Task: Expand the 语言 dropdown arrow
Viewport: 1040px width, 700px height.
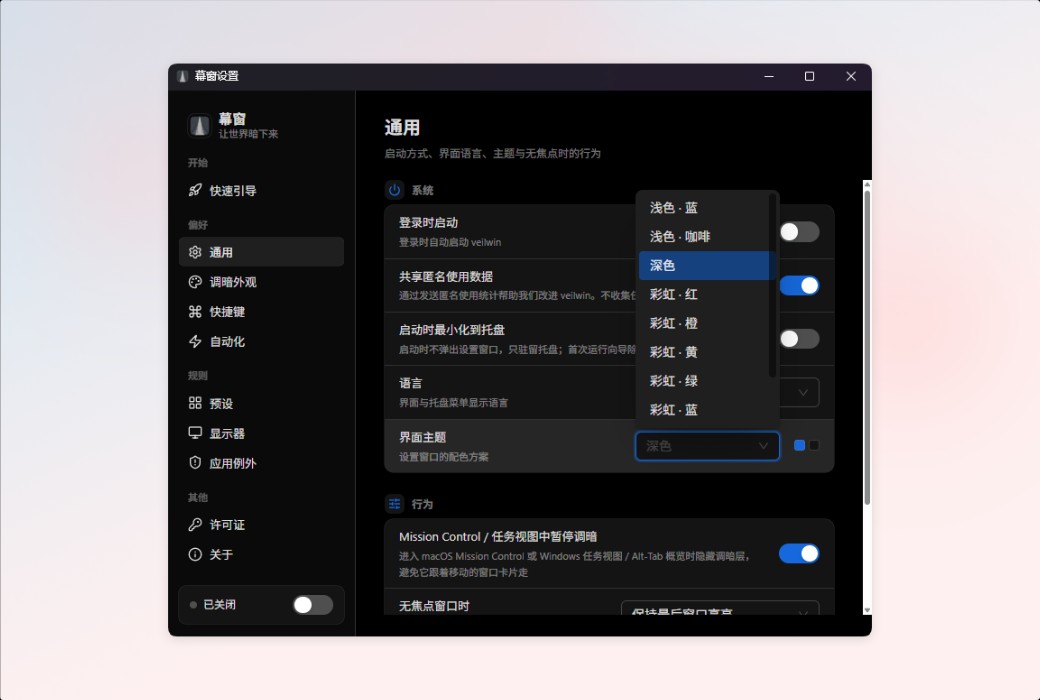Action: click(803, 392)
